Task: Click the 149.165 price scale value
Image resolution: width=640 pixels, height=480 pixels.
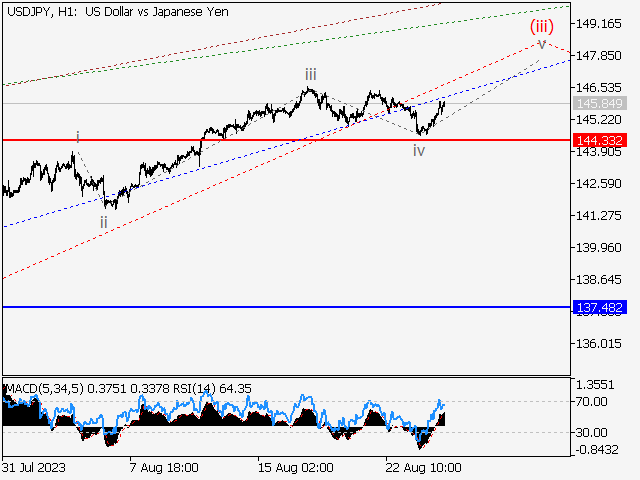Action: point(598,24)
